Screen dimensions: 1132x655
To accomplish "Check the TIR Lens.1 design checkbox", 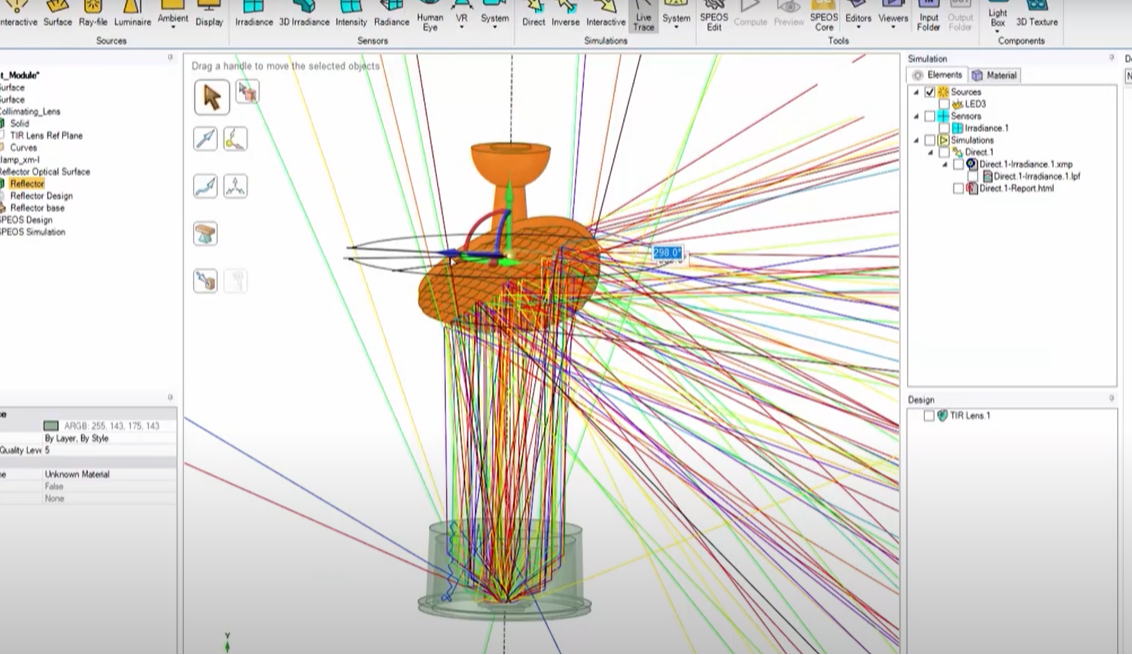I will click(929, 415).
